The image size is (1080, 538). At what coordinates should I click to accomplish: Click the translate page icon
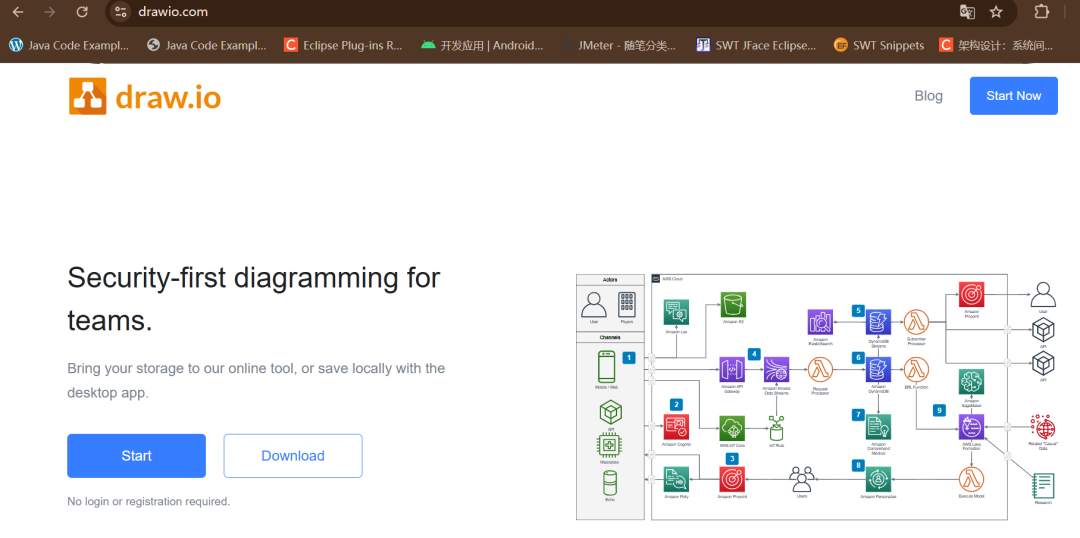pos(968,12)
